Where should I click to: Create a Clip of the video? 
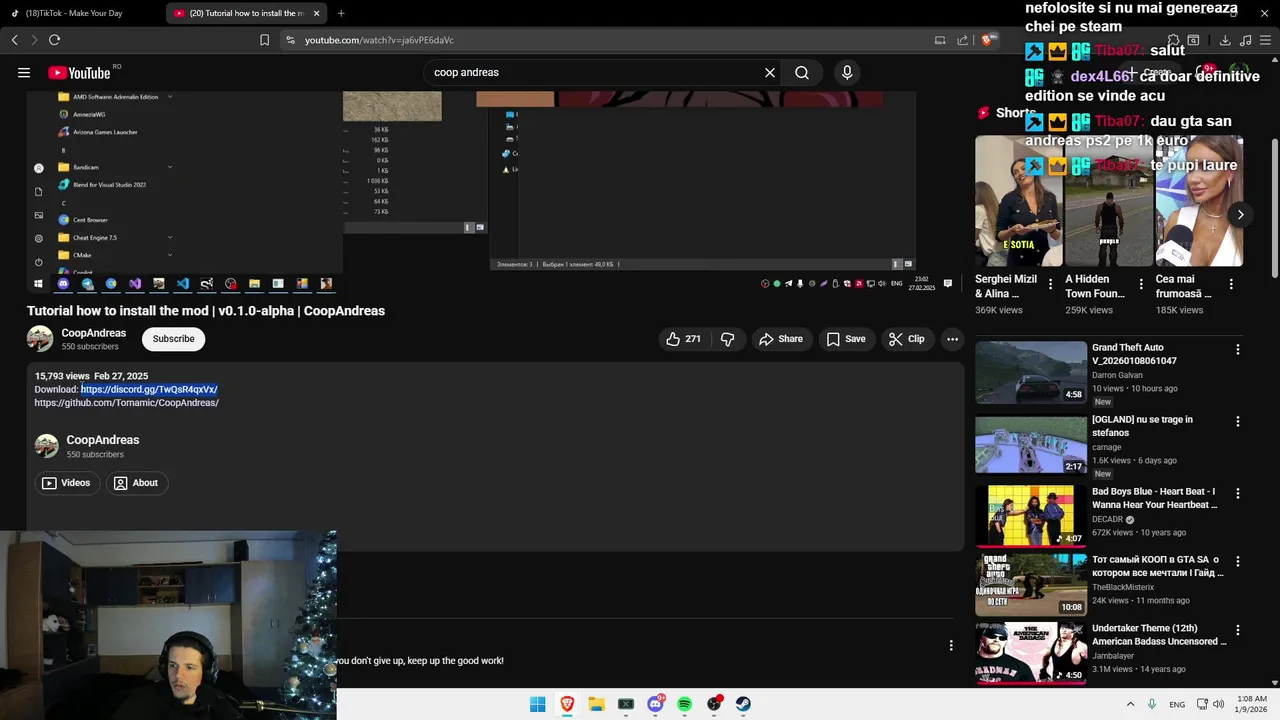tap(907, 339)
